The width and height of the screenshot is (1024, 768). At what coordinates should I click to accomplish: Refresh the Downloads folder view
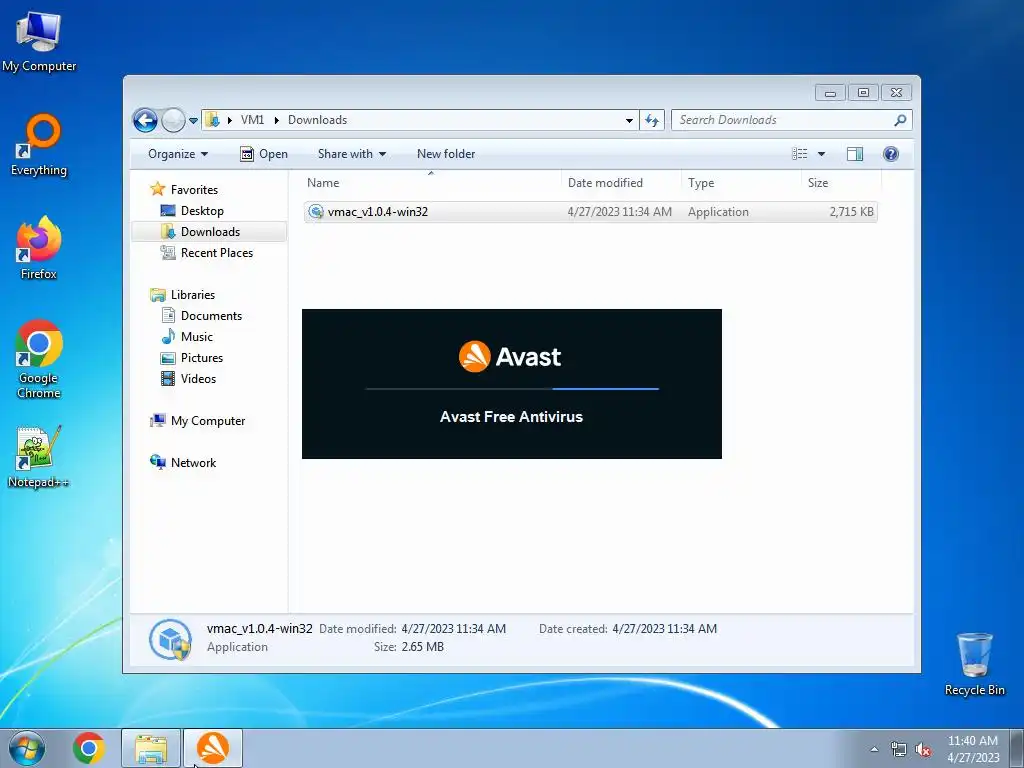(x=652, y=120)
